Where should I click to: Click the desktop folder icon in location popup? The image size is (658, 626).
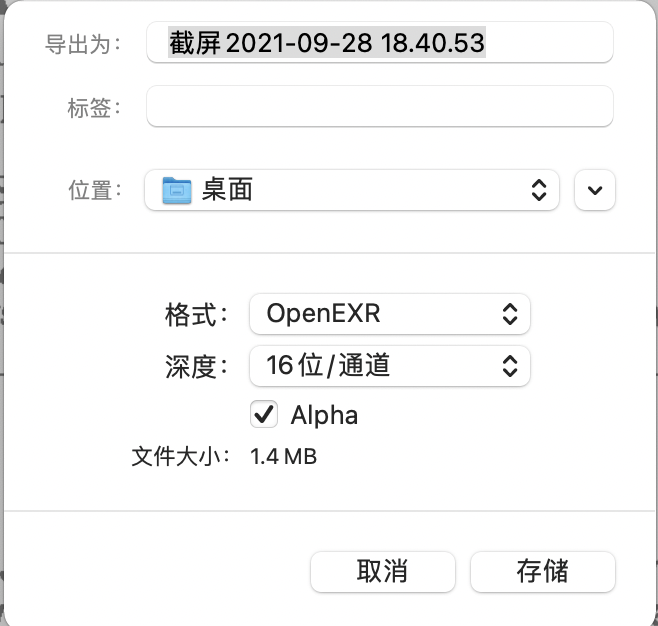coord(177,190)
